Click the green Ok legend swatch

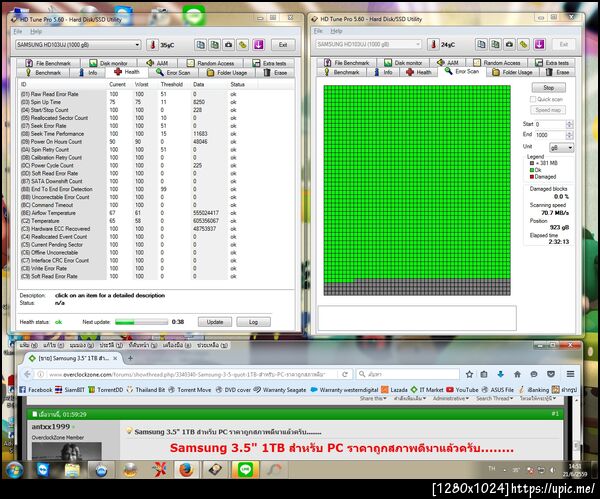(x=532, y=170)
